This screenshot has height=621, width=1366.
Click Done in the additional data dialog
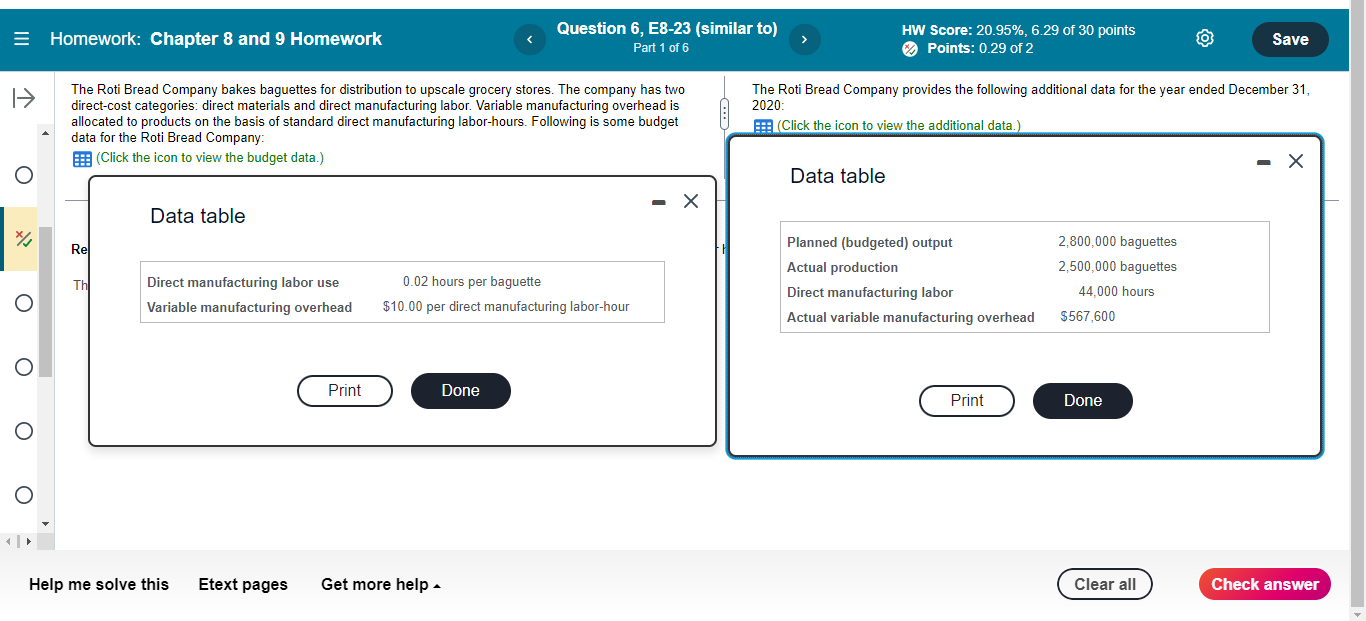click(1083, 400)
